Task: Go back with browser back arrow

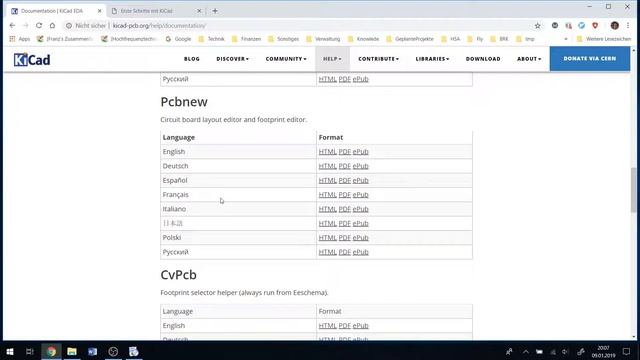Action: coord(12,25)
